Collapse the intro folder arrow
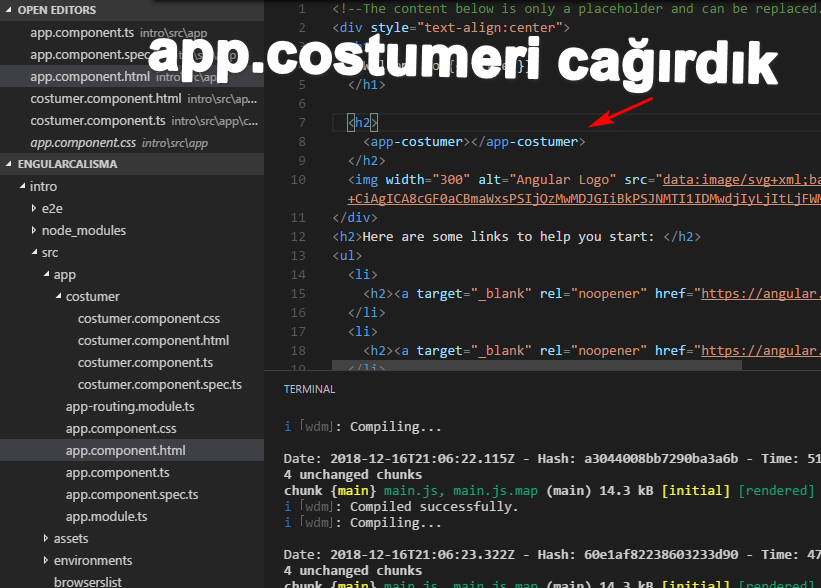 [22, 186]
